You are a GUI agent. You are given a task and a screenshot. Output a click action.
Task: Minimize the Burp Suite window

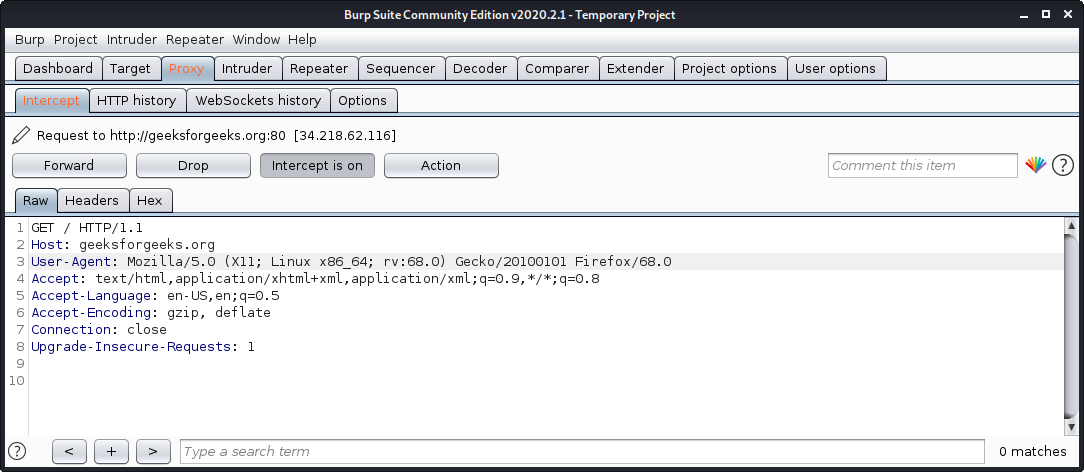coord(1024,15)
